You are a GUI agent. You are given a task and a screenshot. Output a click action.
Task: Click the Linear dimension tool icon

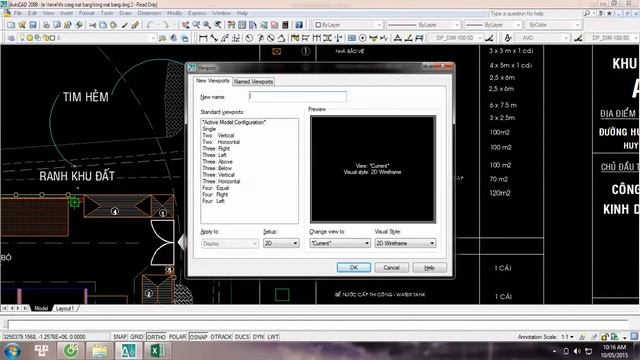point(203,38)
